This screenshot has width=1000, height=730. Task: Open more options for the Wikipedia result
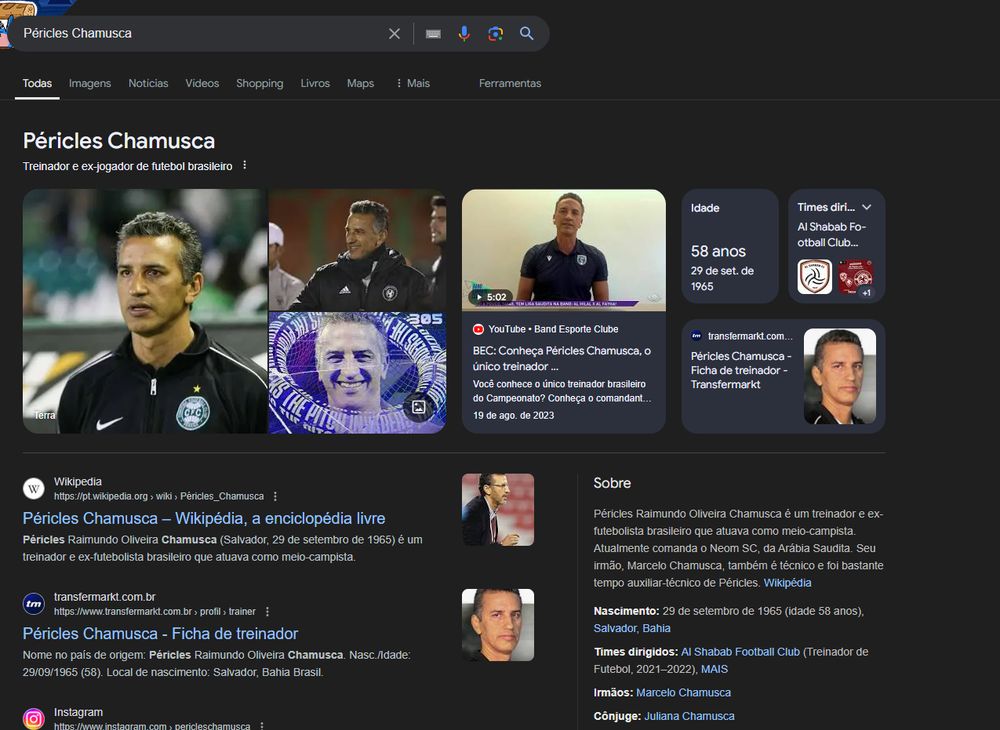275,496
